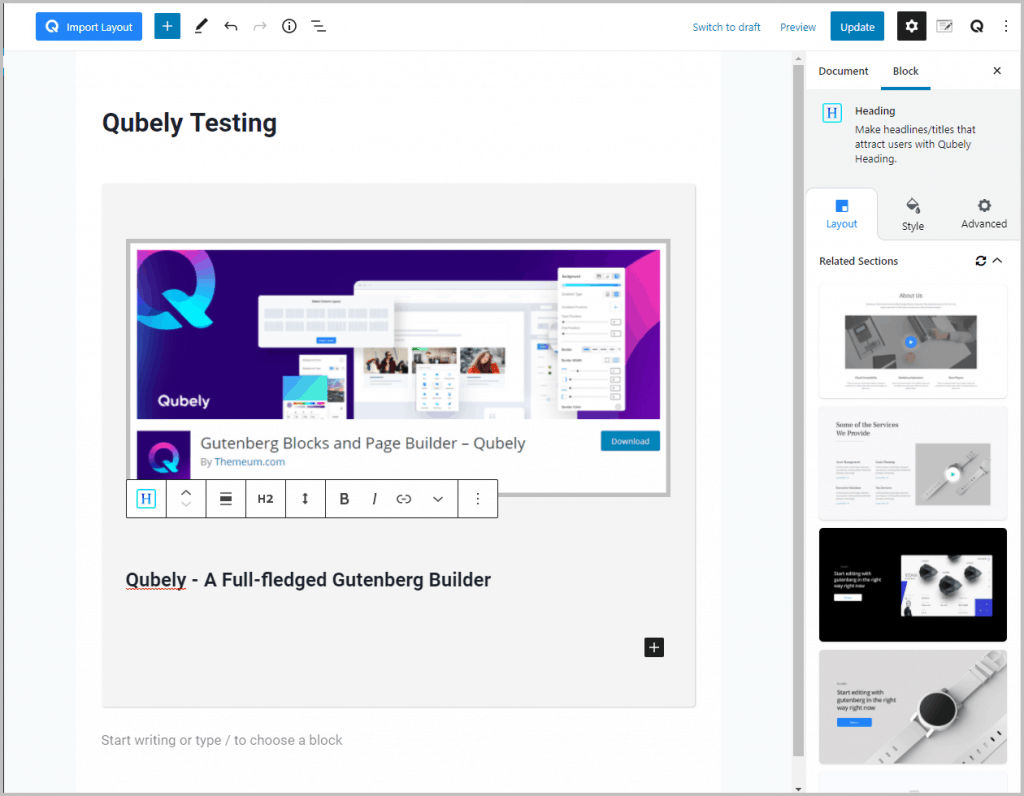The width and height of the screenshot is (1024, 796).
Task: Choose the About Us section thumbnail
Action: [x=912, y=341]
